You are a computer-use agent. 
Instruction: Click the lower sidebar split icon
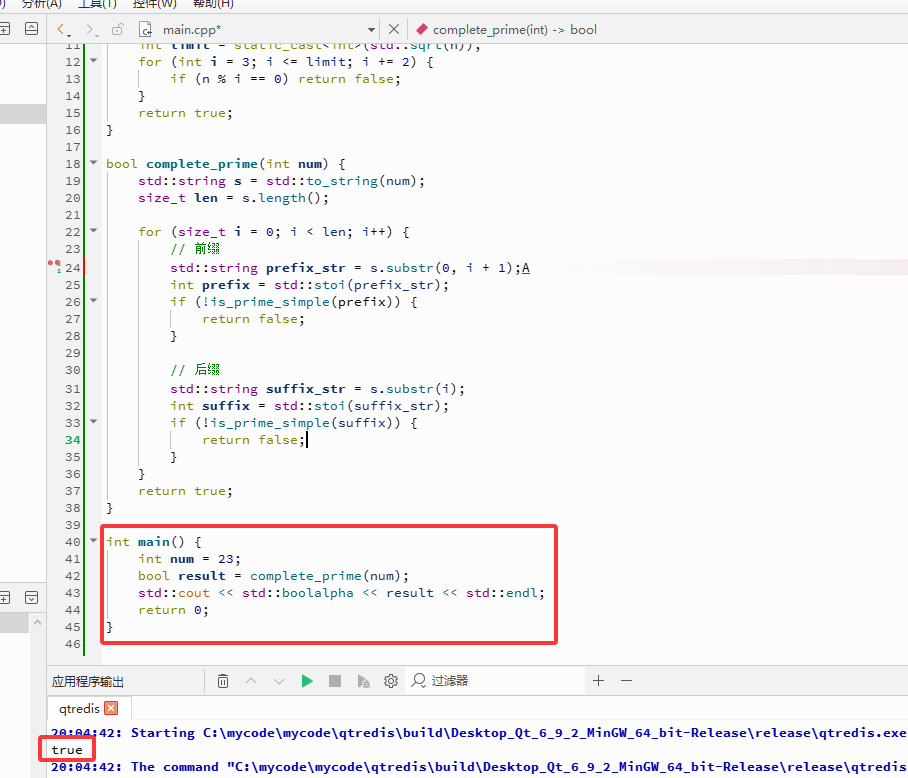(4, 597)
